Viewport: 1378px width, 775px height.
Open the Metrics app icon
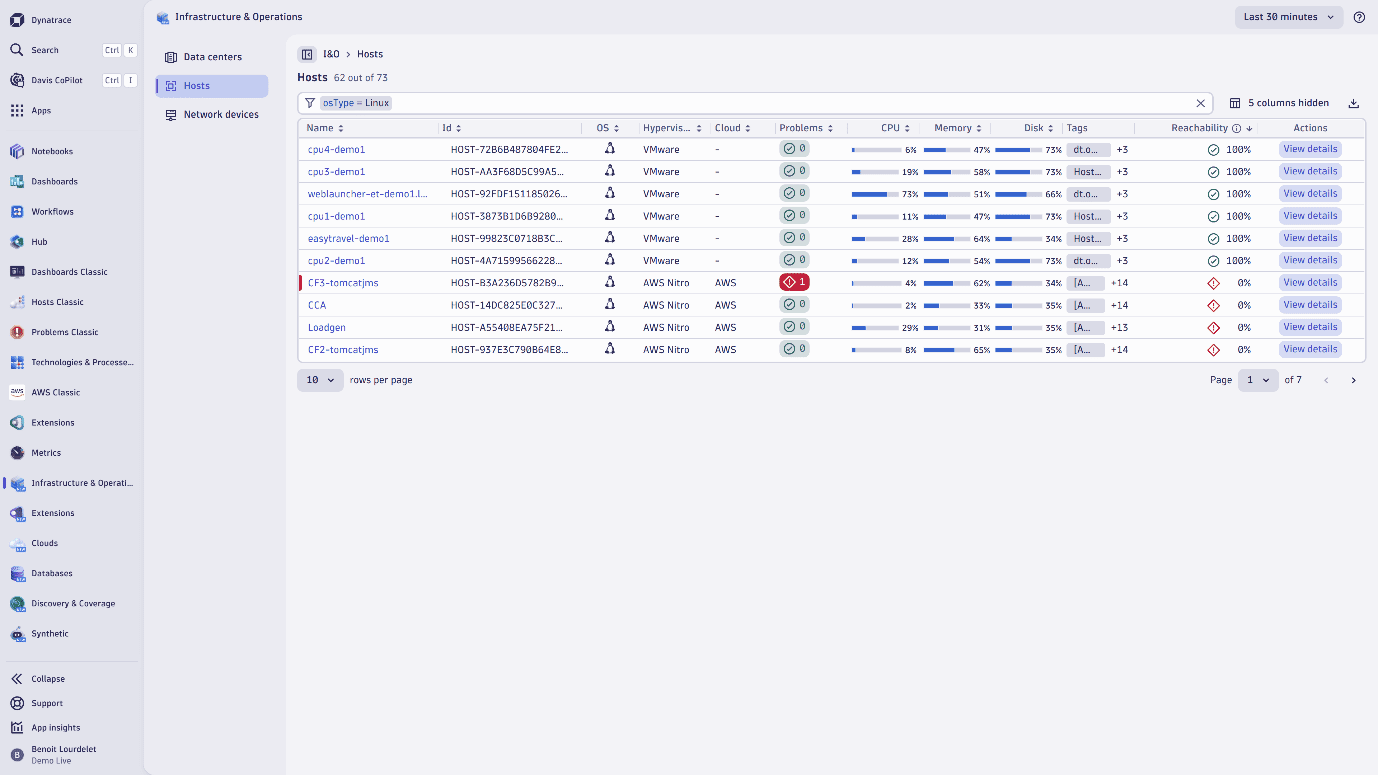click(17, 452)
